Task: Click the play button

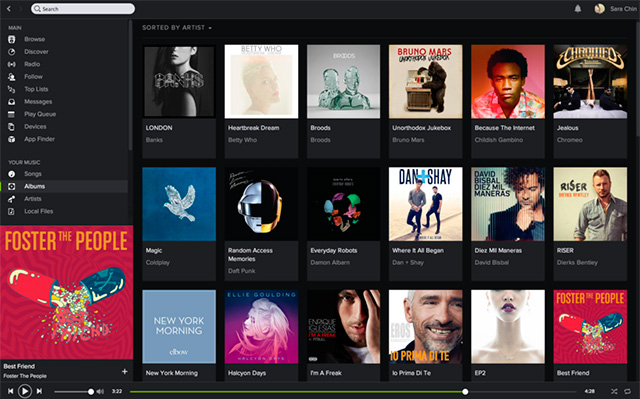Action: (x=24, y=391)
